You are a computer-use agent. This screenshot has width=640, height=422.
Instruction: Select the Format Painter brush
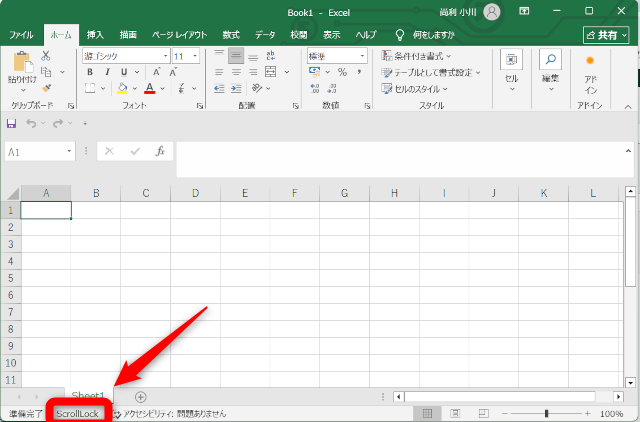(46, 88)
